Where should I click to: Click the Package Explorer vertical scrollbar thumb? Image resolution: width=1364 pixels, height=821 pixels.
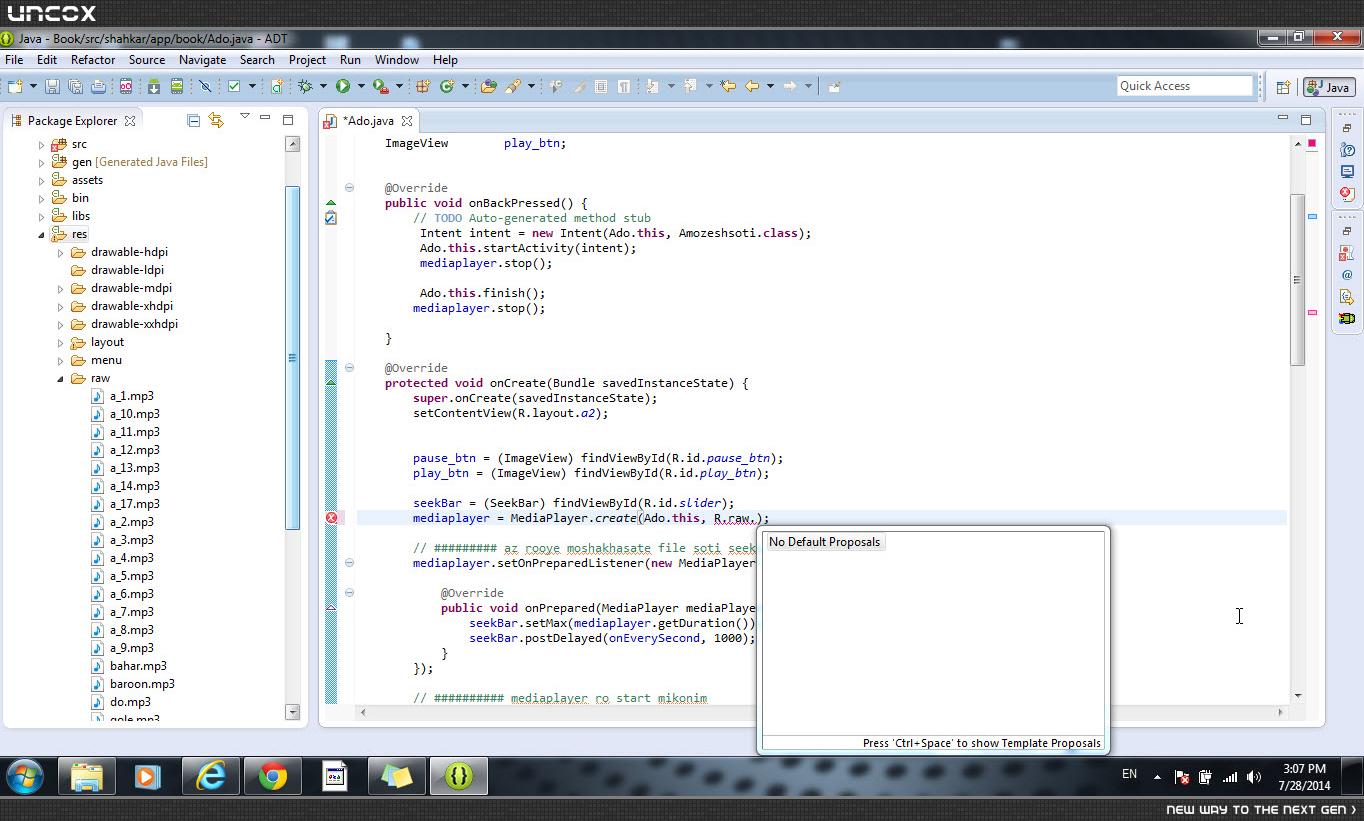coord(293,357)
